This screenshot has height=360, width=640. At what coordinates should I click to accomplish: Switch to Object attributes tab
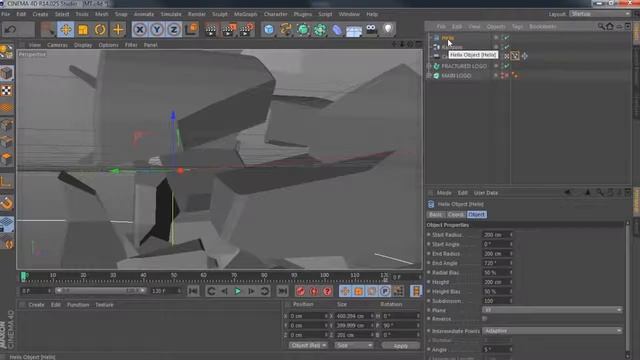[x=476, y=215]
